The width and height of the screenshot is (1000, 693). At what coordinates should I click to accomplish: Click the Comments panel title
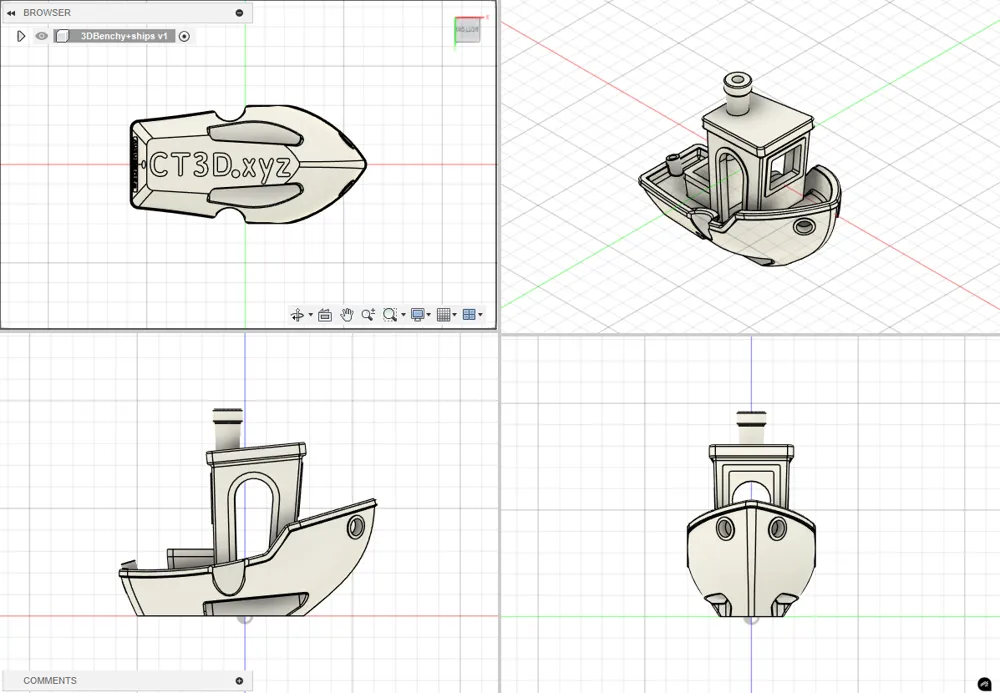[50, 681]
